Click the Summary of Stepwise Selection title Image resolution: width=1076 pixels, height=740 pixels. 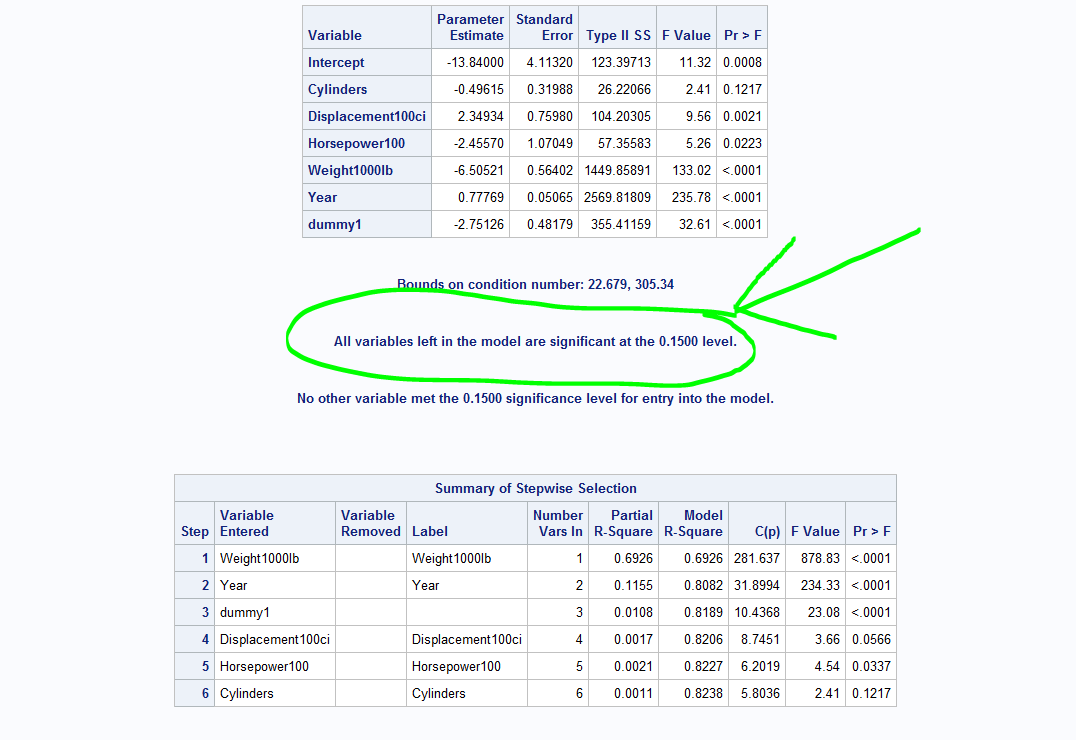click(535, 488)
